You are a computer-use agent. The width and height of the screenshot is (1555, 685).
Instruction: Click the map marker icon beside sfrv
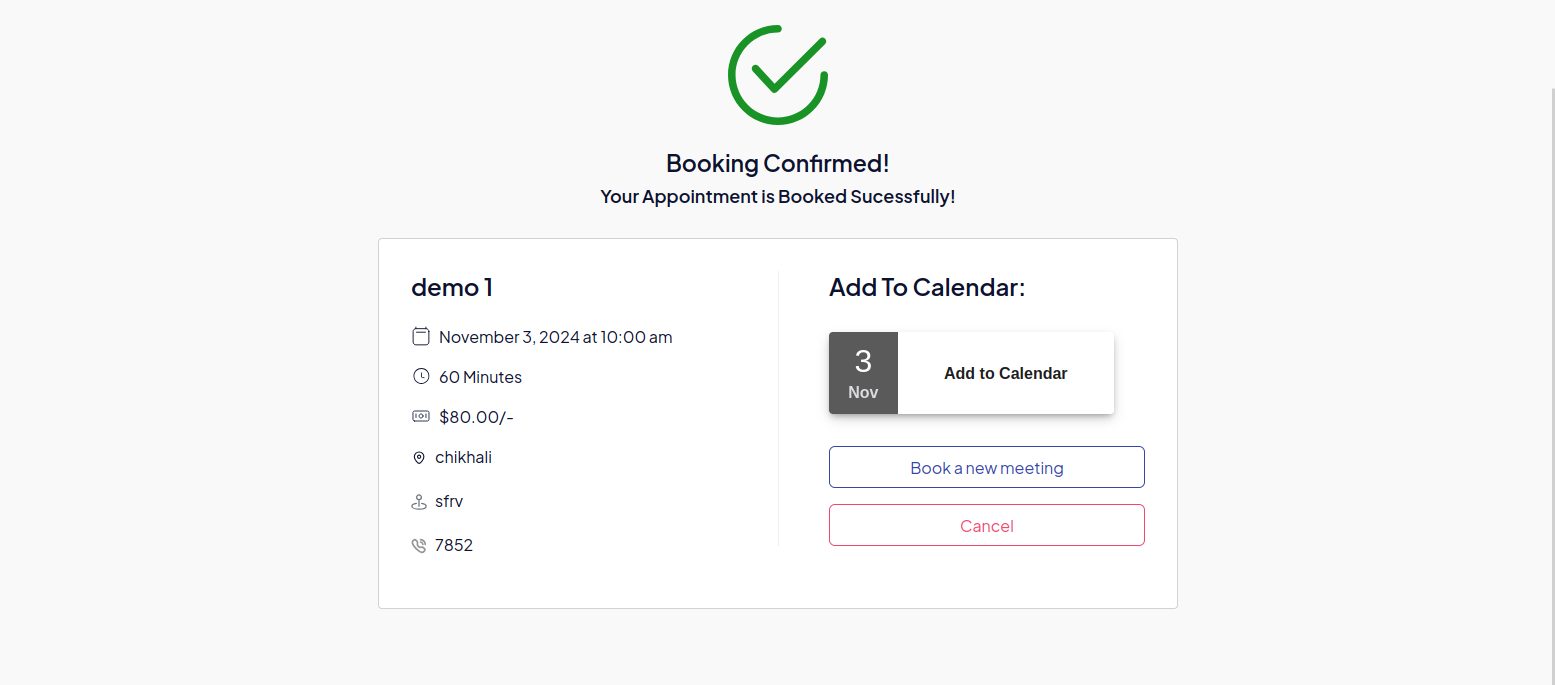419,502
